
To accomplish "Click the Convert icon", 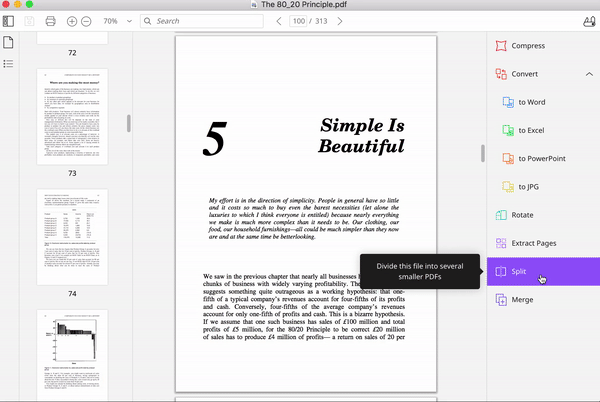I will (501, 74).
